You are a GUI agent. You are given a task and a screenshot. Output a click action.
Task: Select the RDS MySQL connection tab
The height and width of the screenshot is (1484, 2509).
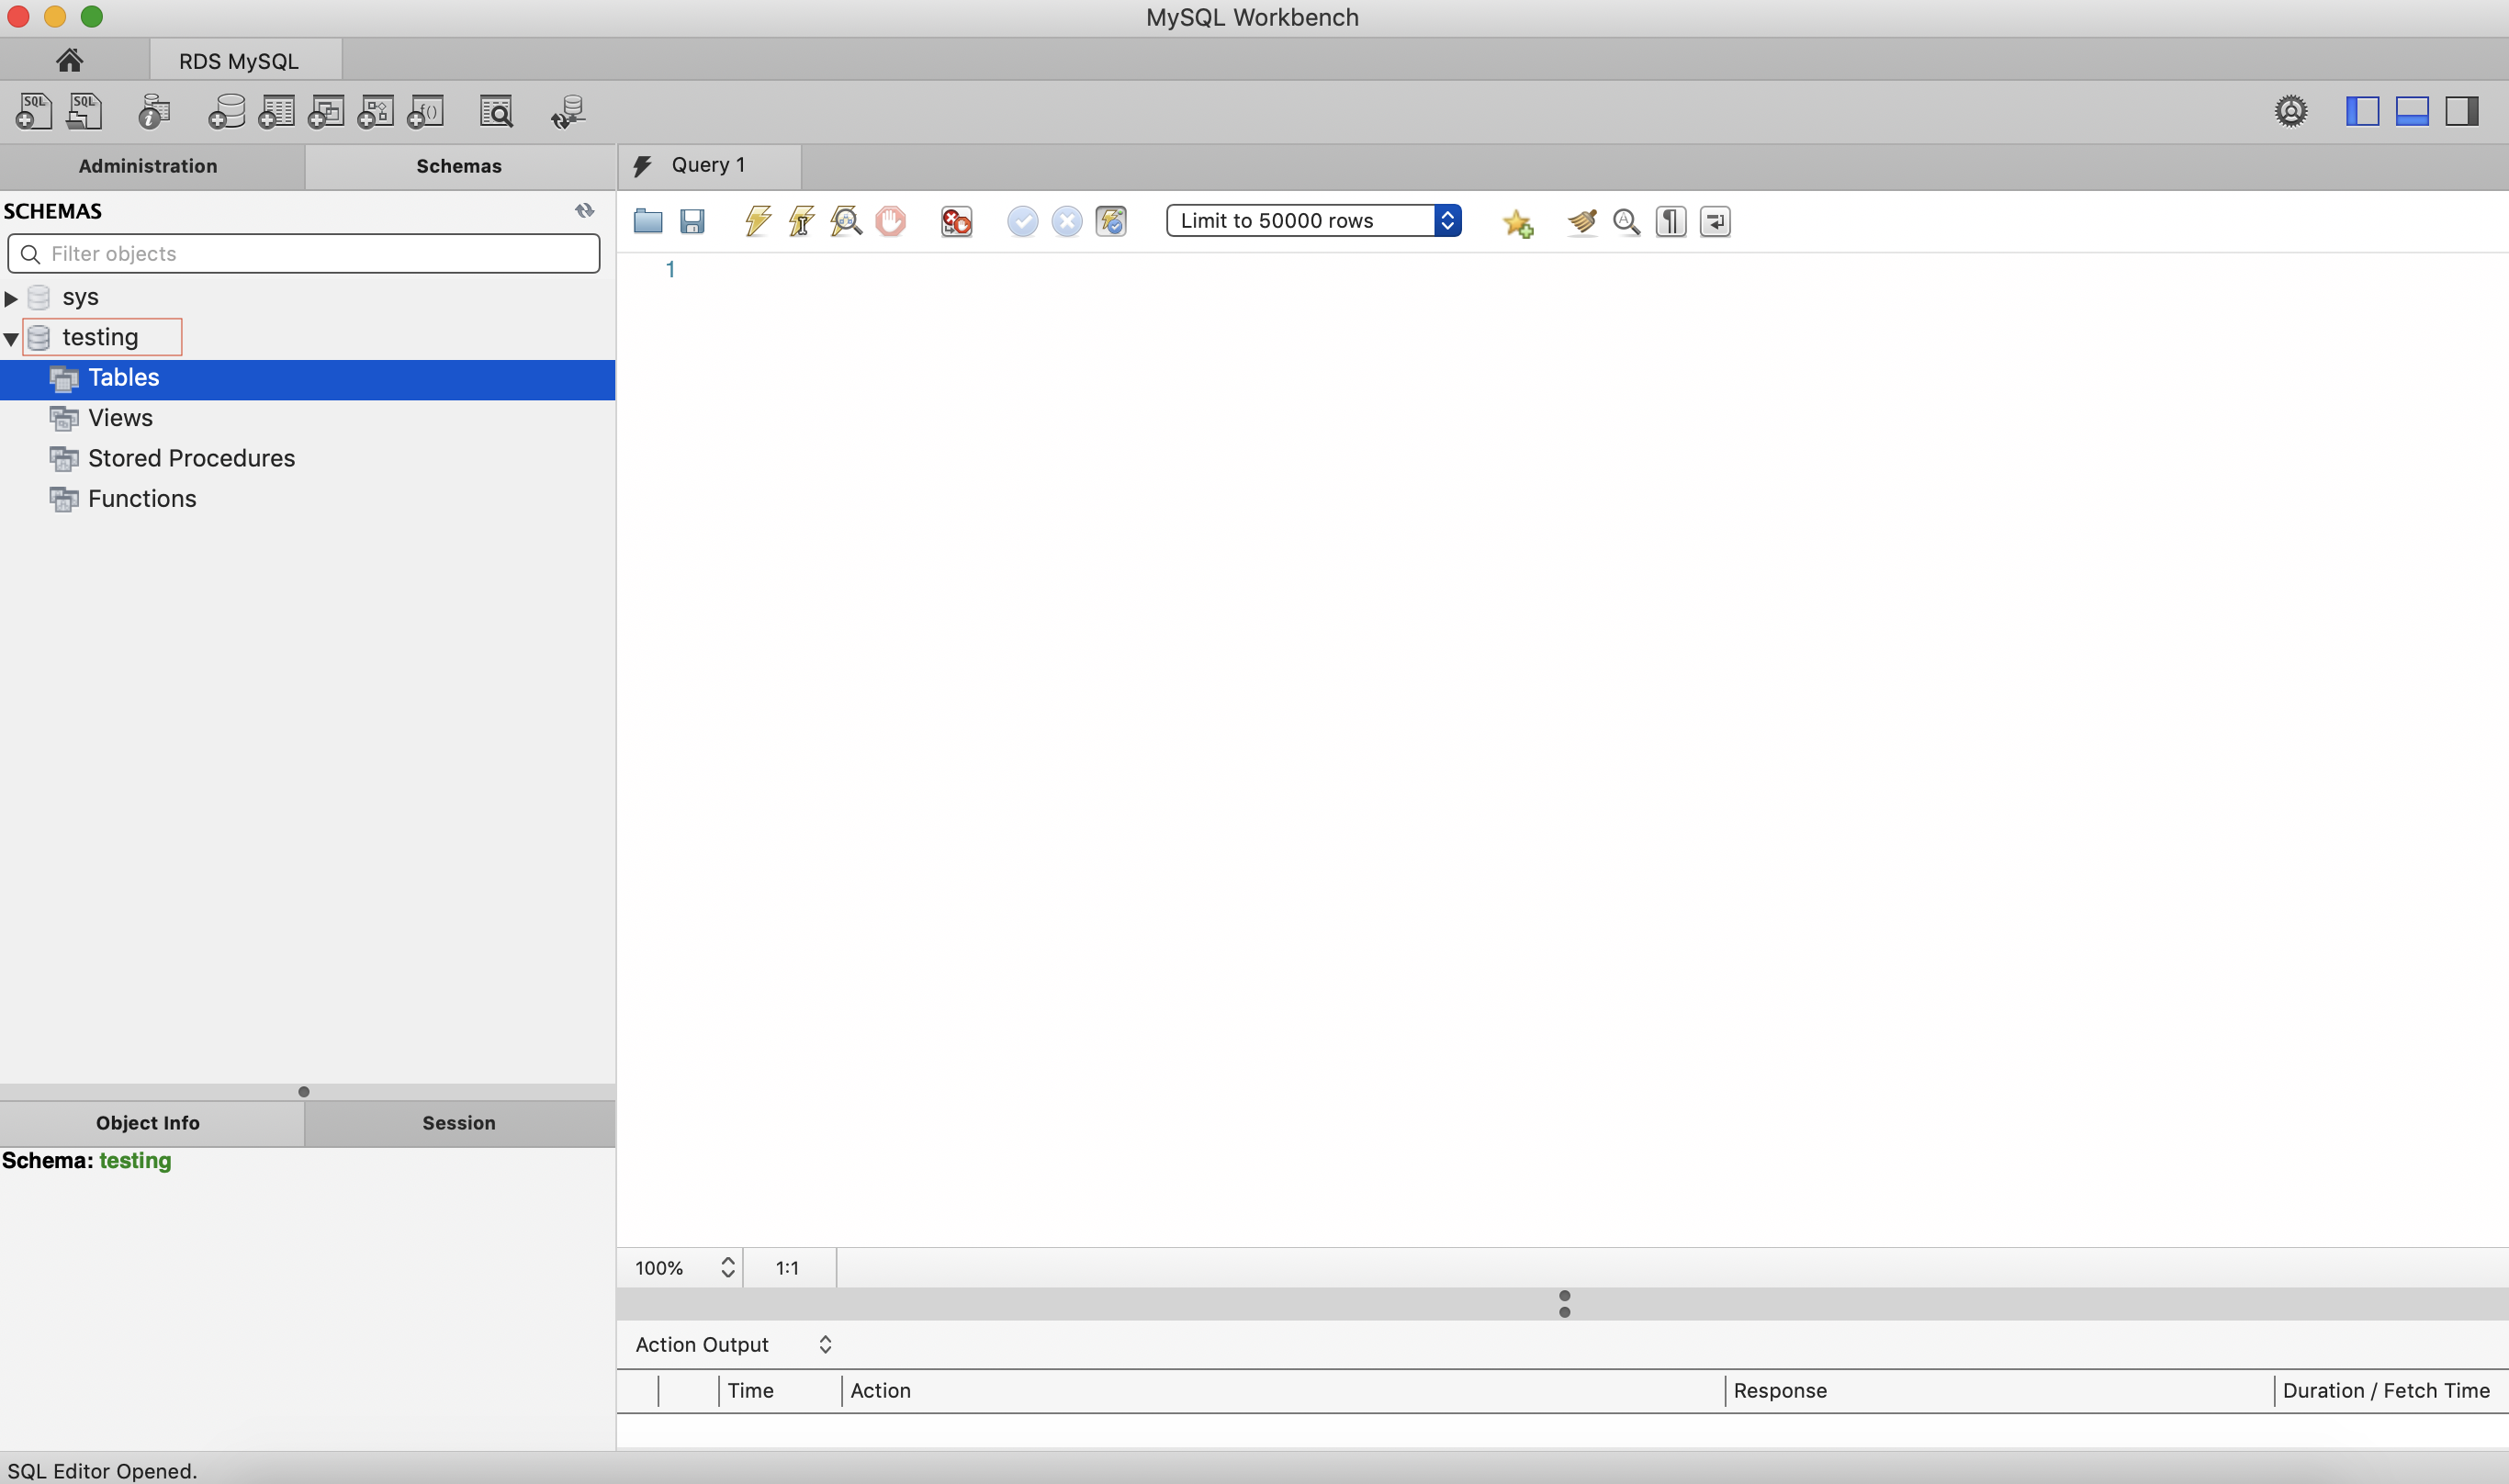(245, 61)
